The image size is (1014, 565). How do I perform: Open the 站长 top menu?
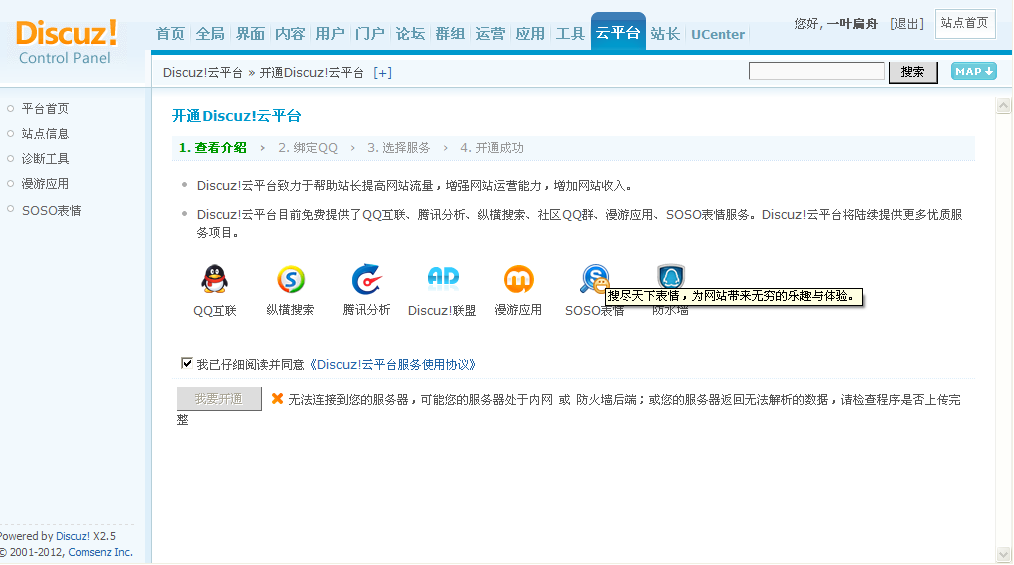pyautogui.click(x=665, y=34)
